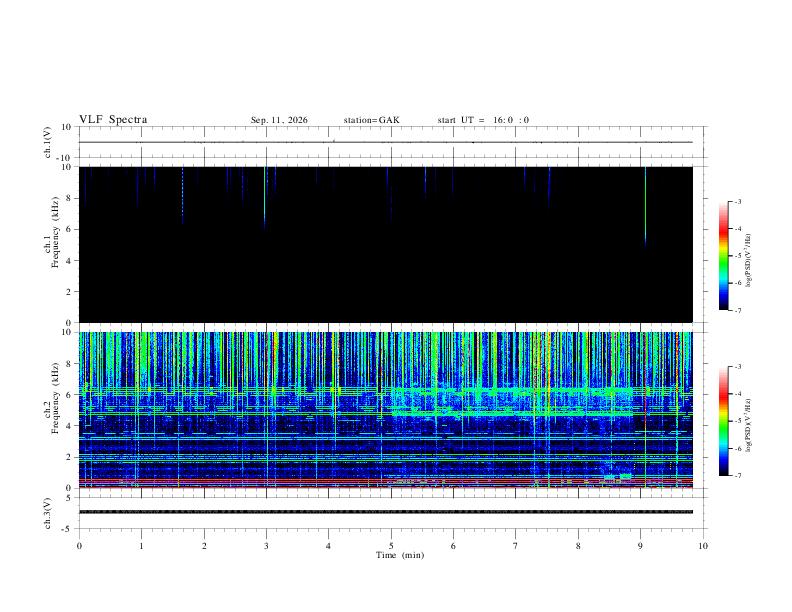This screenshot has height=612, width=792.
Task: Click the VLF Spectra title text
Action: tap(113, 120)
